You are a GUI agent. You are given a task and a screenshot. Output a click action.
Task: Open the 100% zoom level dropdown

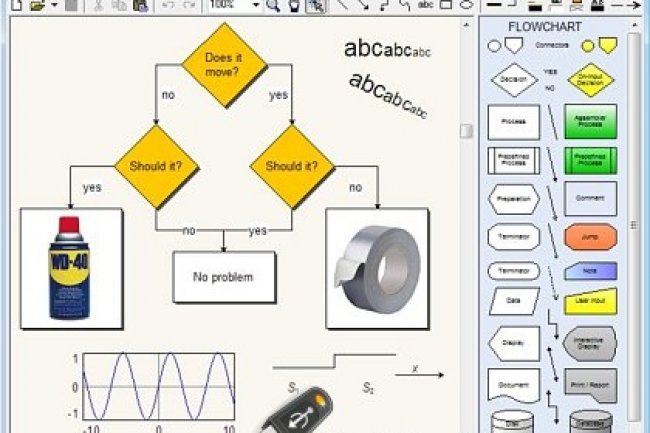(255, 6)
